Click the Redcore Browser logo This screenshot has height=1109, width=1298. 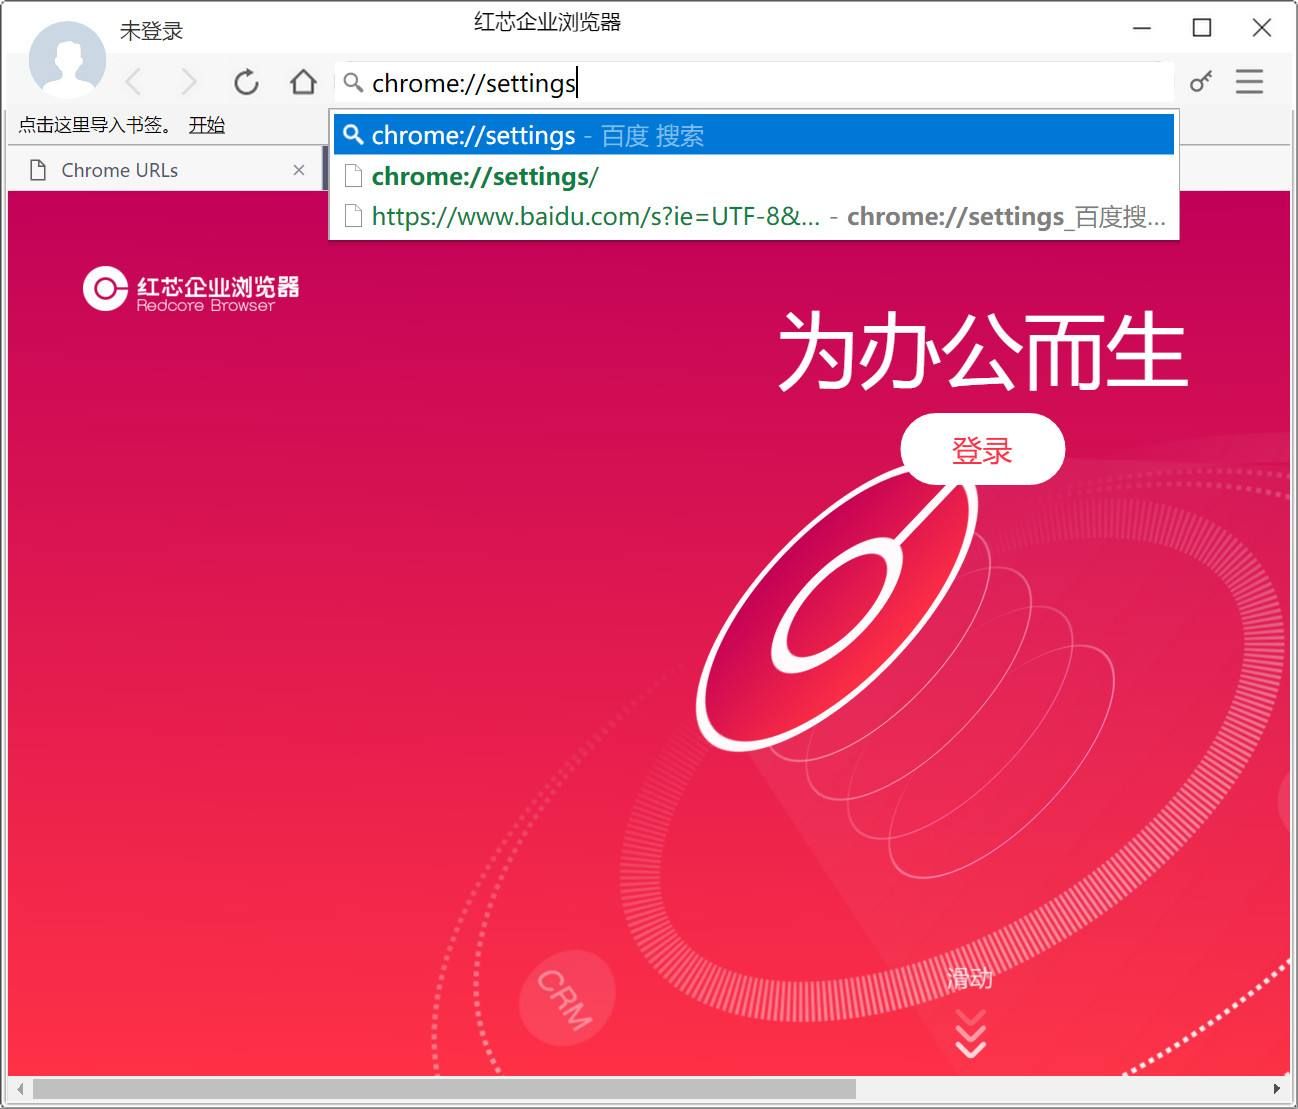point(191,289)
